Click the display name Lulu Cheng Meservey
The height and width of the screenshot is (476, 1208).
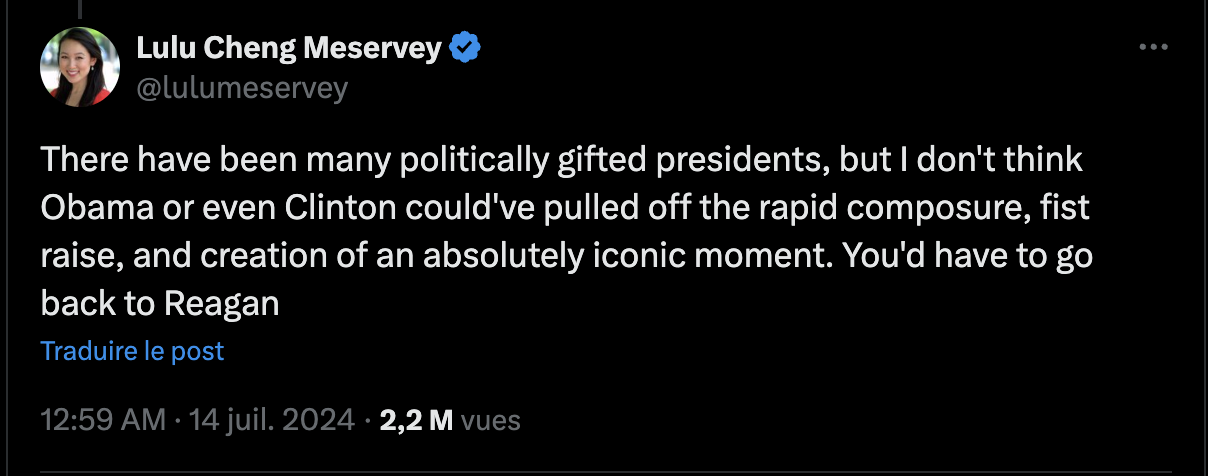[x=288, y=47]
